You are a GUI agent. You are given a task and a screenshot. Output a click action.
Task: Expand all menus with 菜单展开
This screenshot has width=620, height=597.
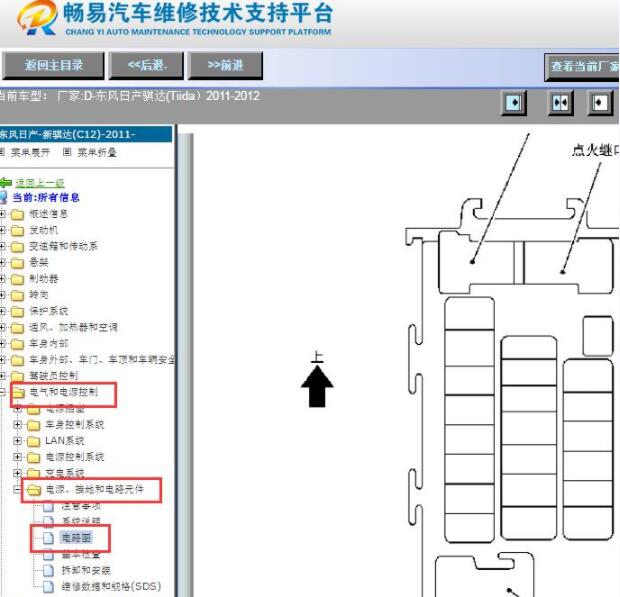(x=30, y=152)
